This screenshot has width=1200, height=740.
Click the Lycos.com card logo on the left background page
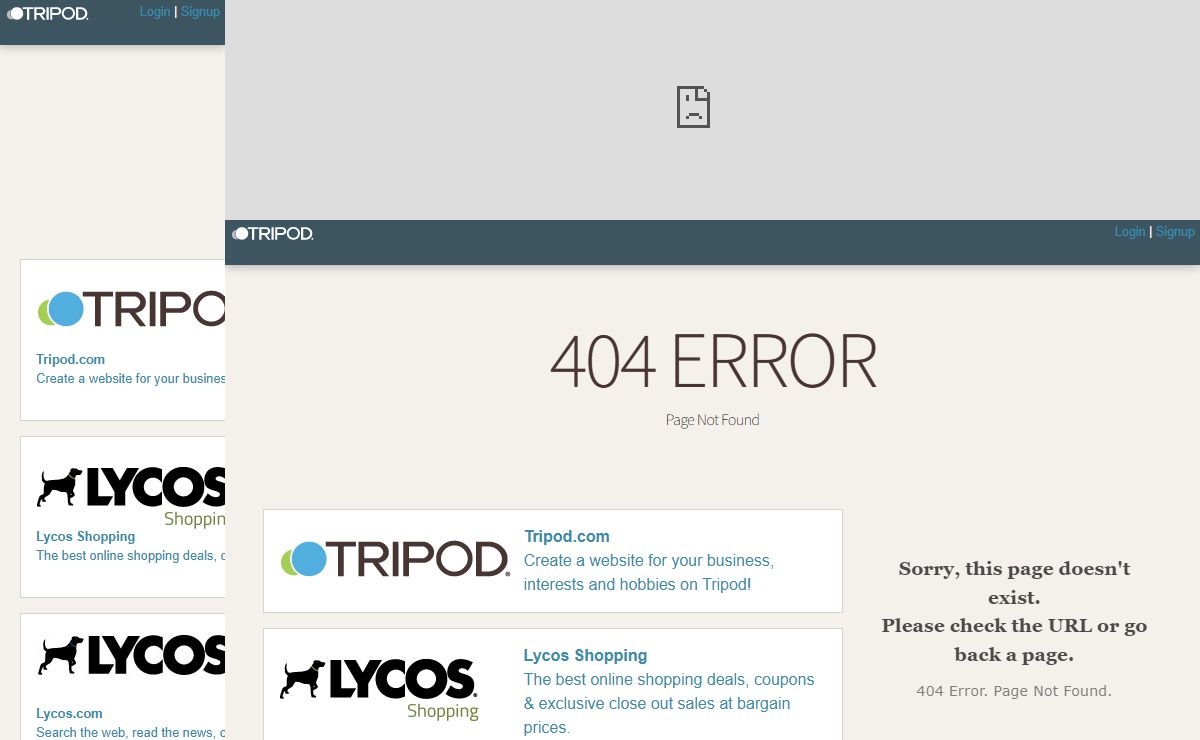(131, 655)
